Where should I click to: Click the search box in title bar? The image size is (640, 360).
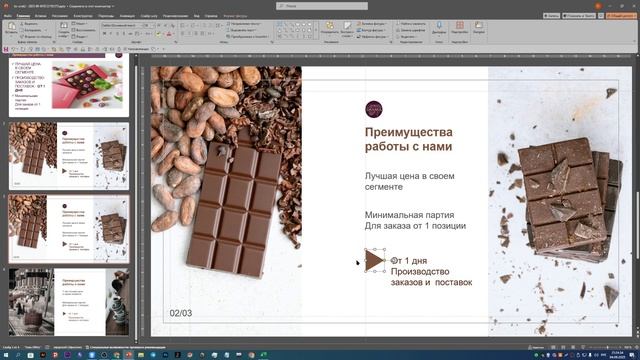[322, 6]
